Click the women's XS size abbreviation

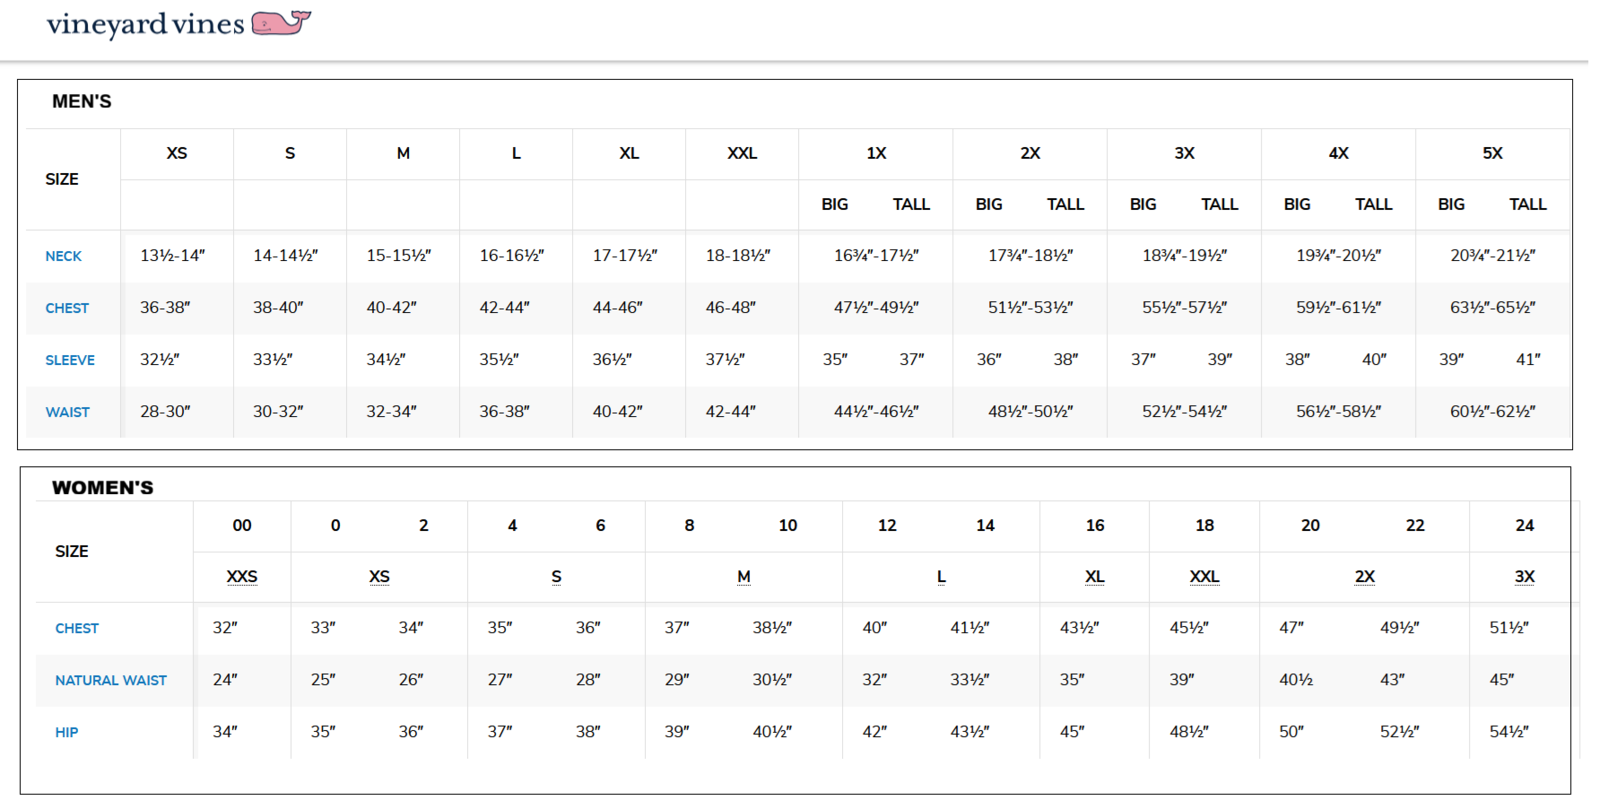pyautogui.click(x=379, y=577)
